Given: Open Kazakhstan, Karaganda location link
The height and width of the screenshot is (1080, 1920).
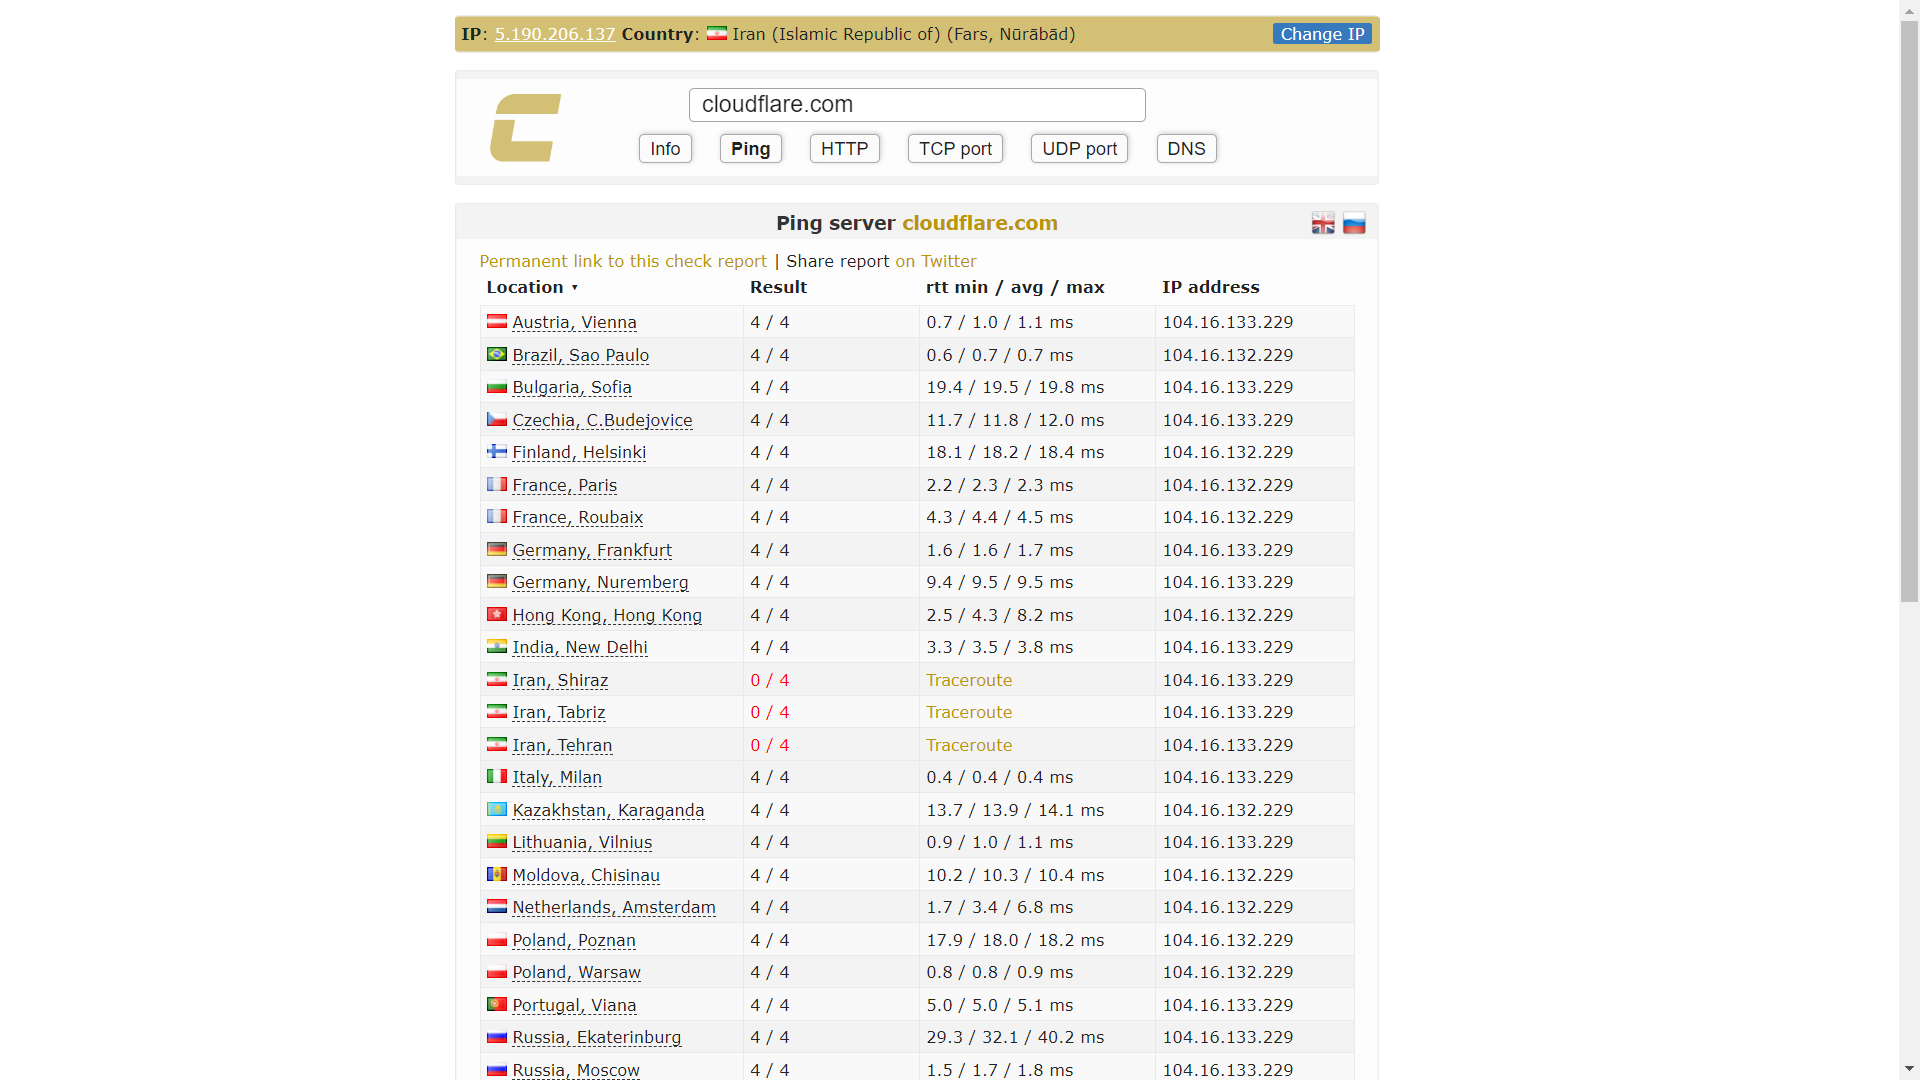Looking at the screenshot, I should 608,810.
